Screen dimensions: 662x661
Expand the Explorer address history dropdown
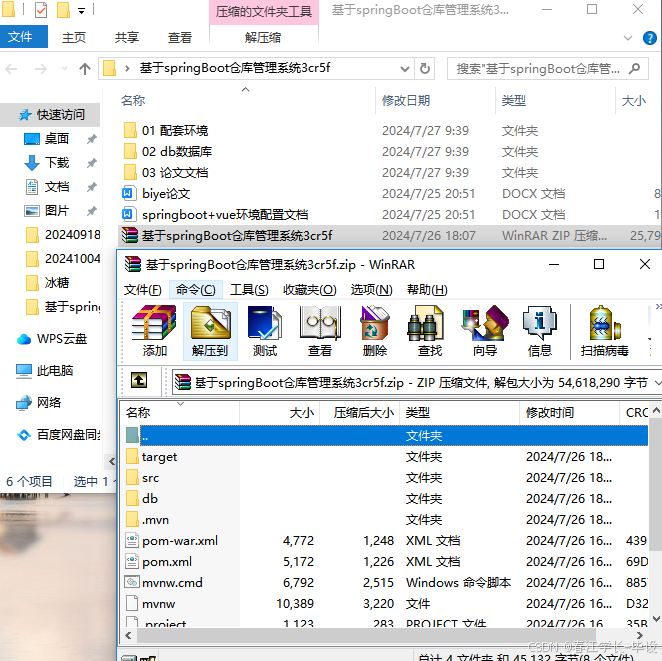pyautogui.click(x=404, y=68)
